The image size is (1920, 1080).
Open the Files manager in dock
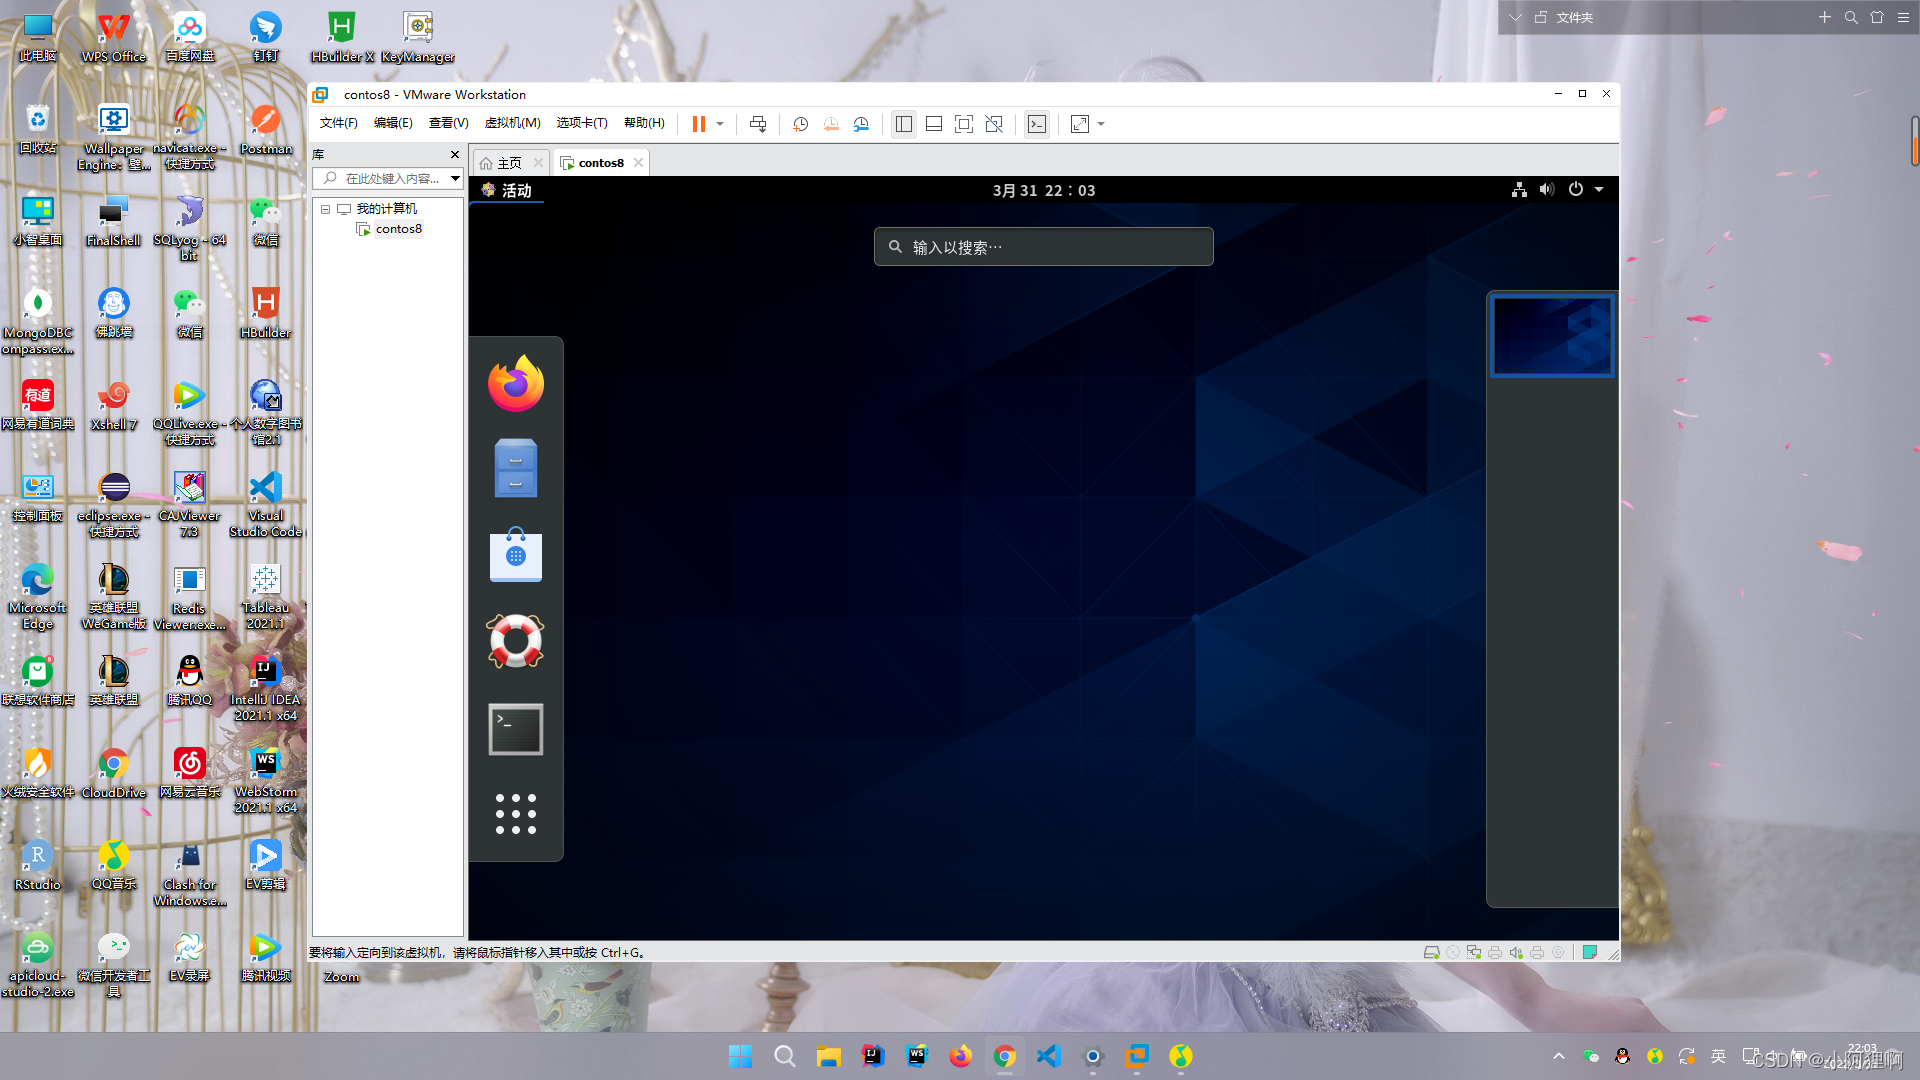pyautogui.click(x=516, y=468)
